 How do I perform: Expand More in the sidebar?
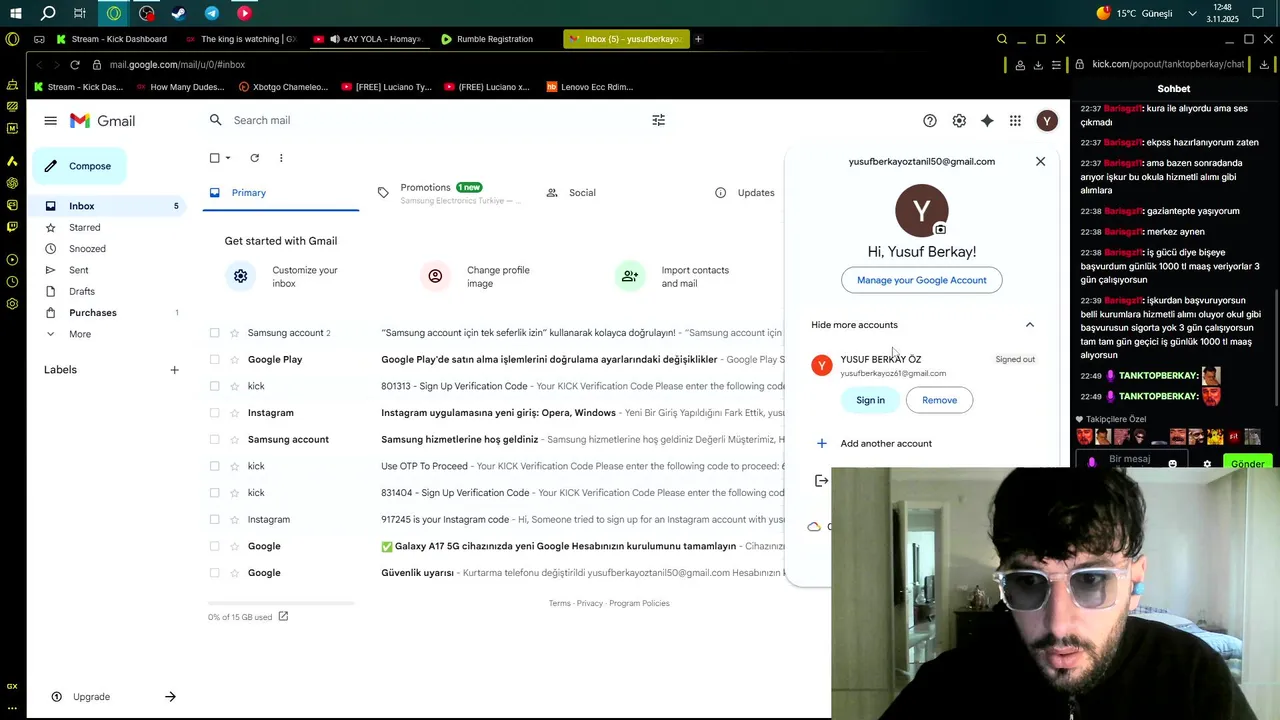click(x=80, y=334)
